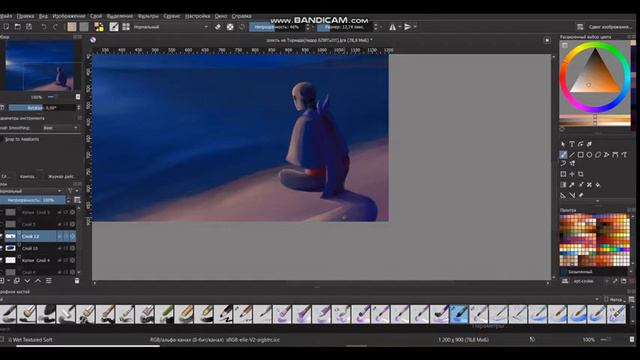Open the Brush Smoothing dropdown
Screen dimensions: 640x360
pyautogui.click(x=60, y=128)
